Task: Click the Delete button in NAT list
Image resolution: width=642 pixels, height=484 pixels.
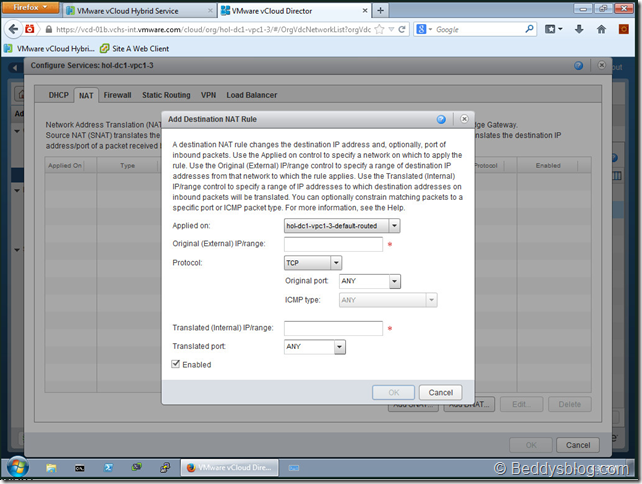Action: pos(570,404)
